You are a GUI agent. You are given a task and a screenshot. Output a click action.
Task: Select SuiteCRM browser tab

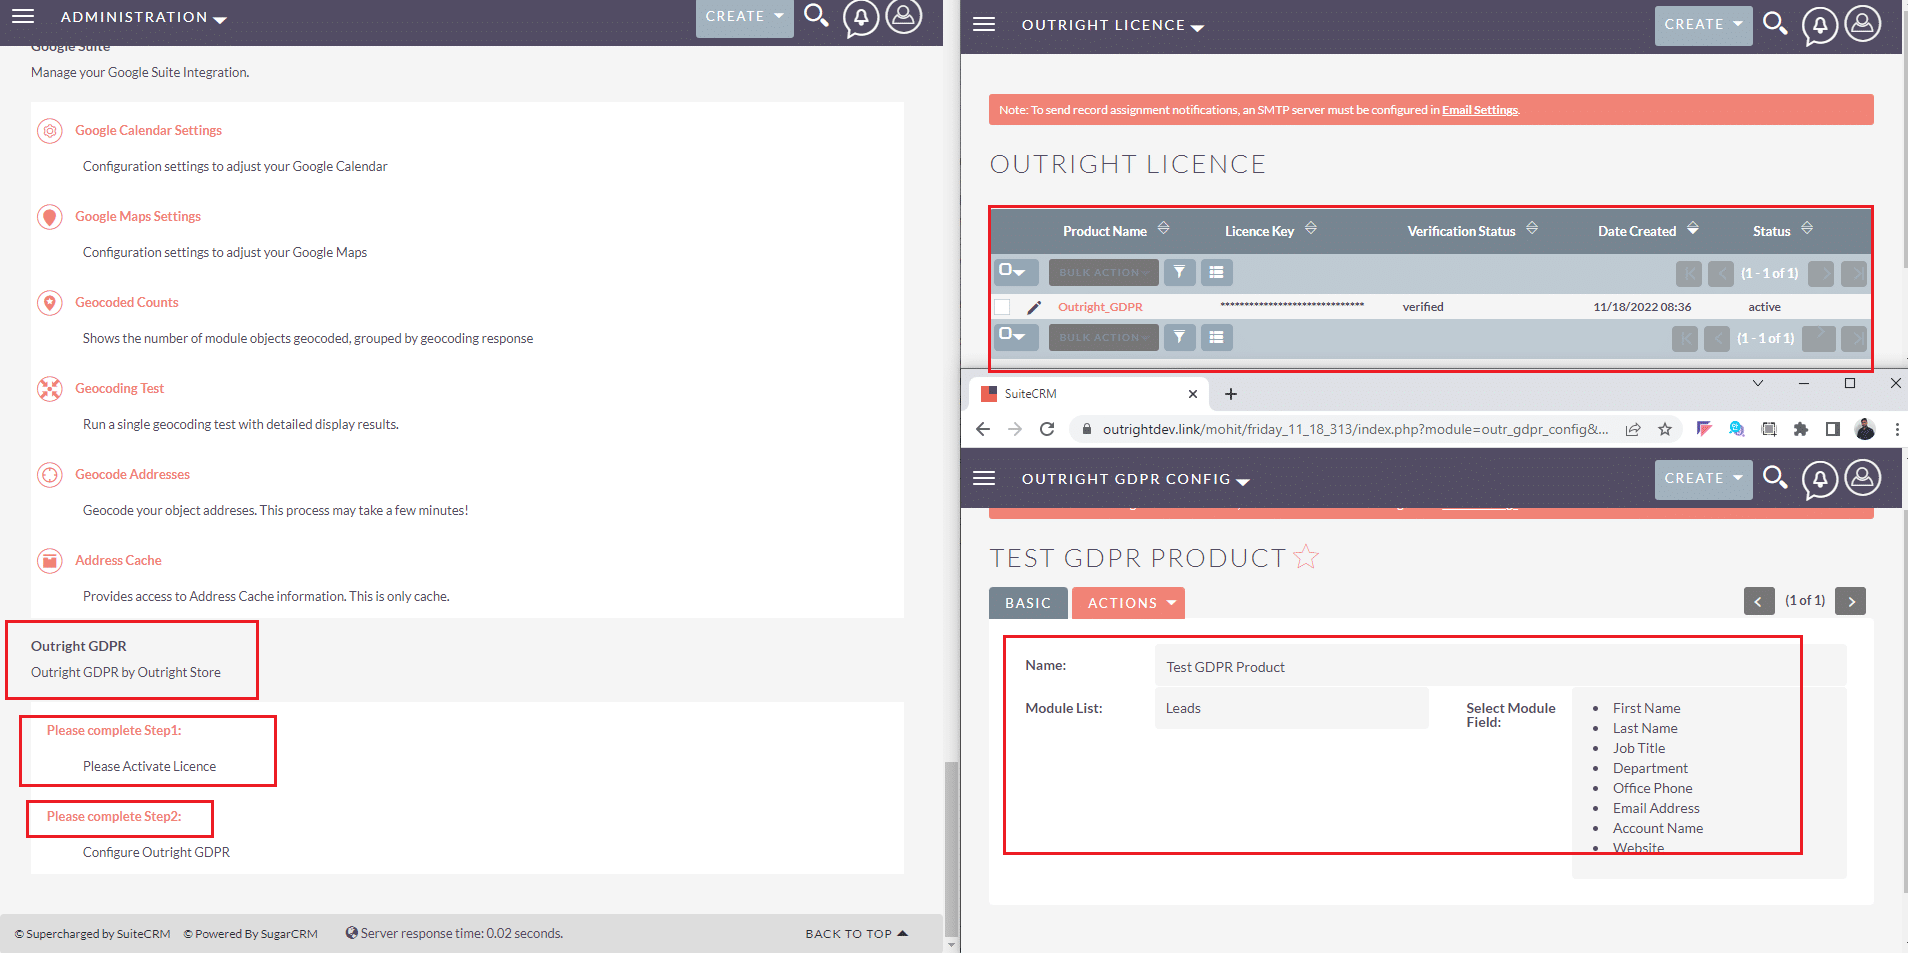[x=1090, y=394]
